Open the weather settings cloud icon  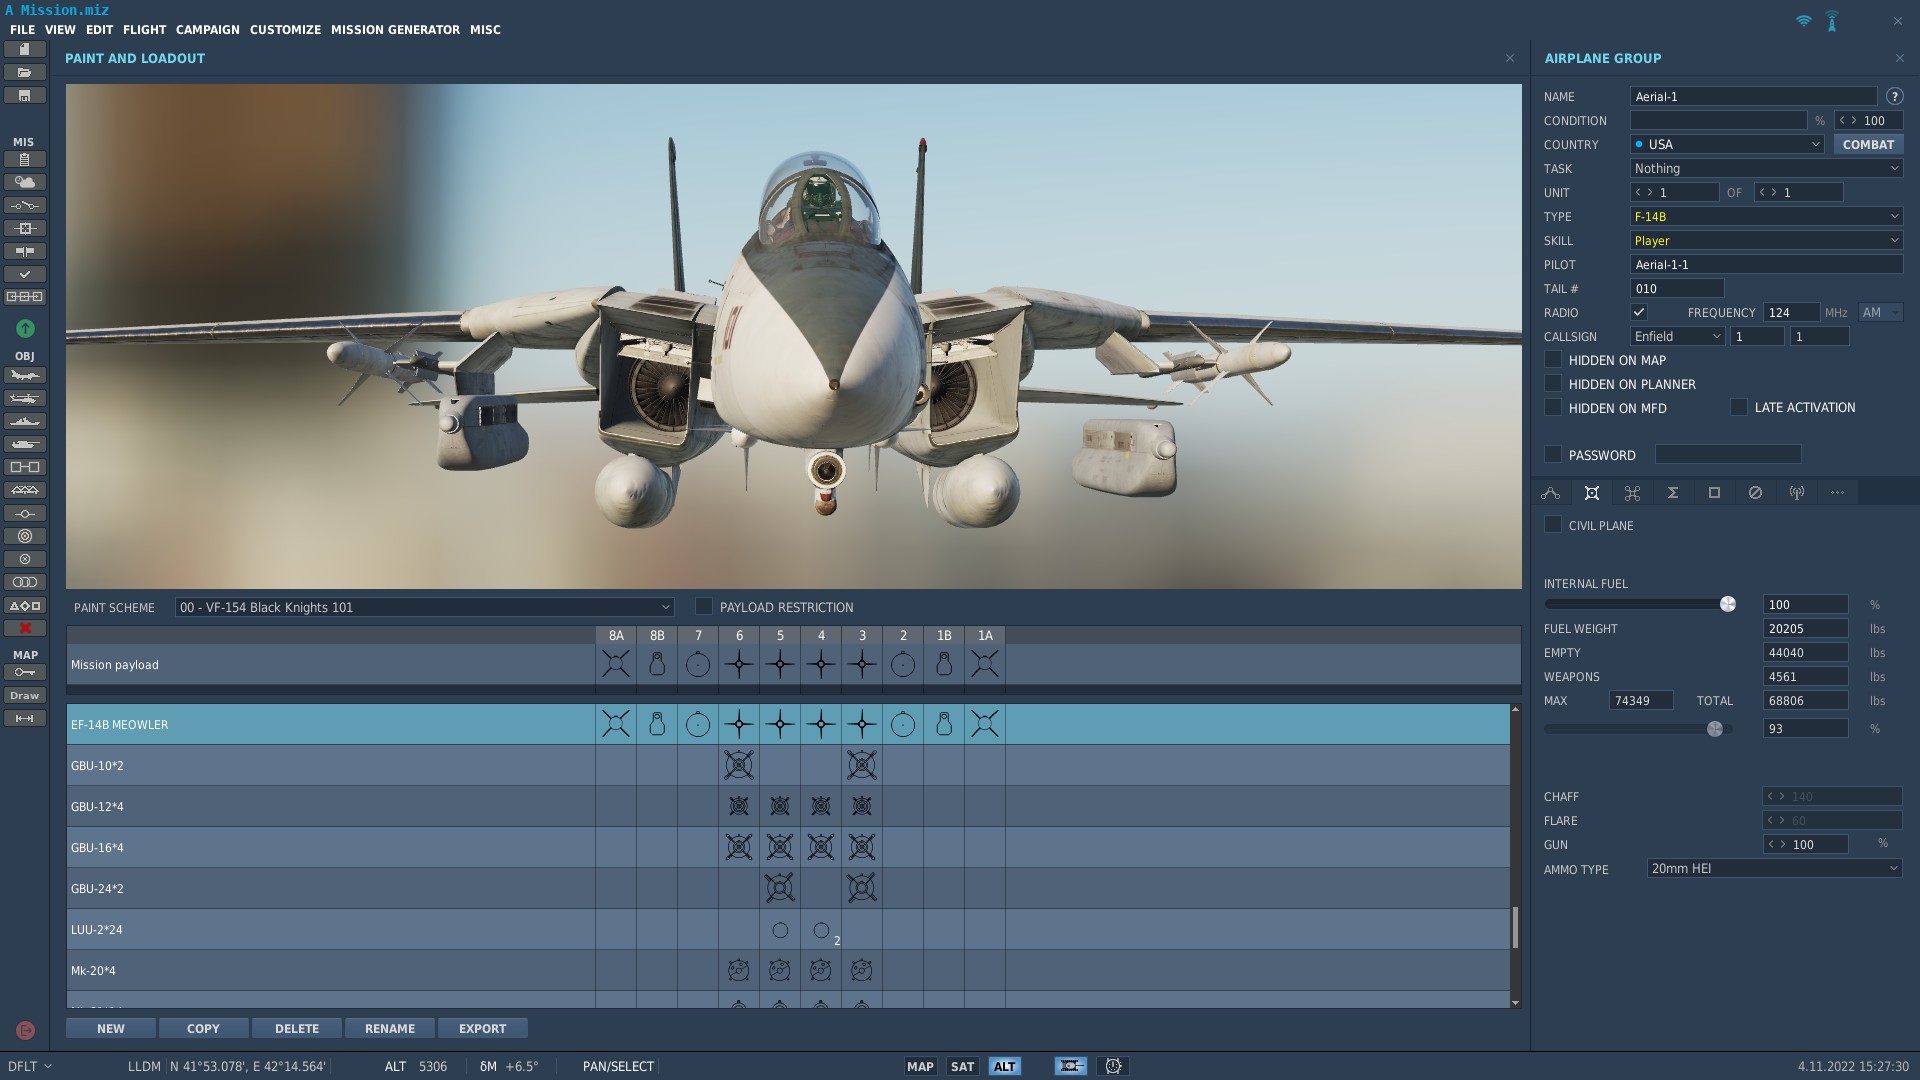(25, 182)
